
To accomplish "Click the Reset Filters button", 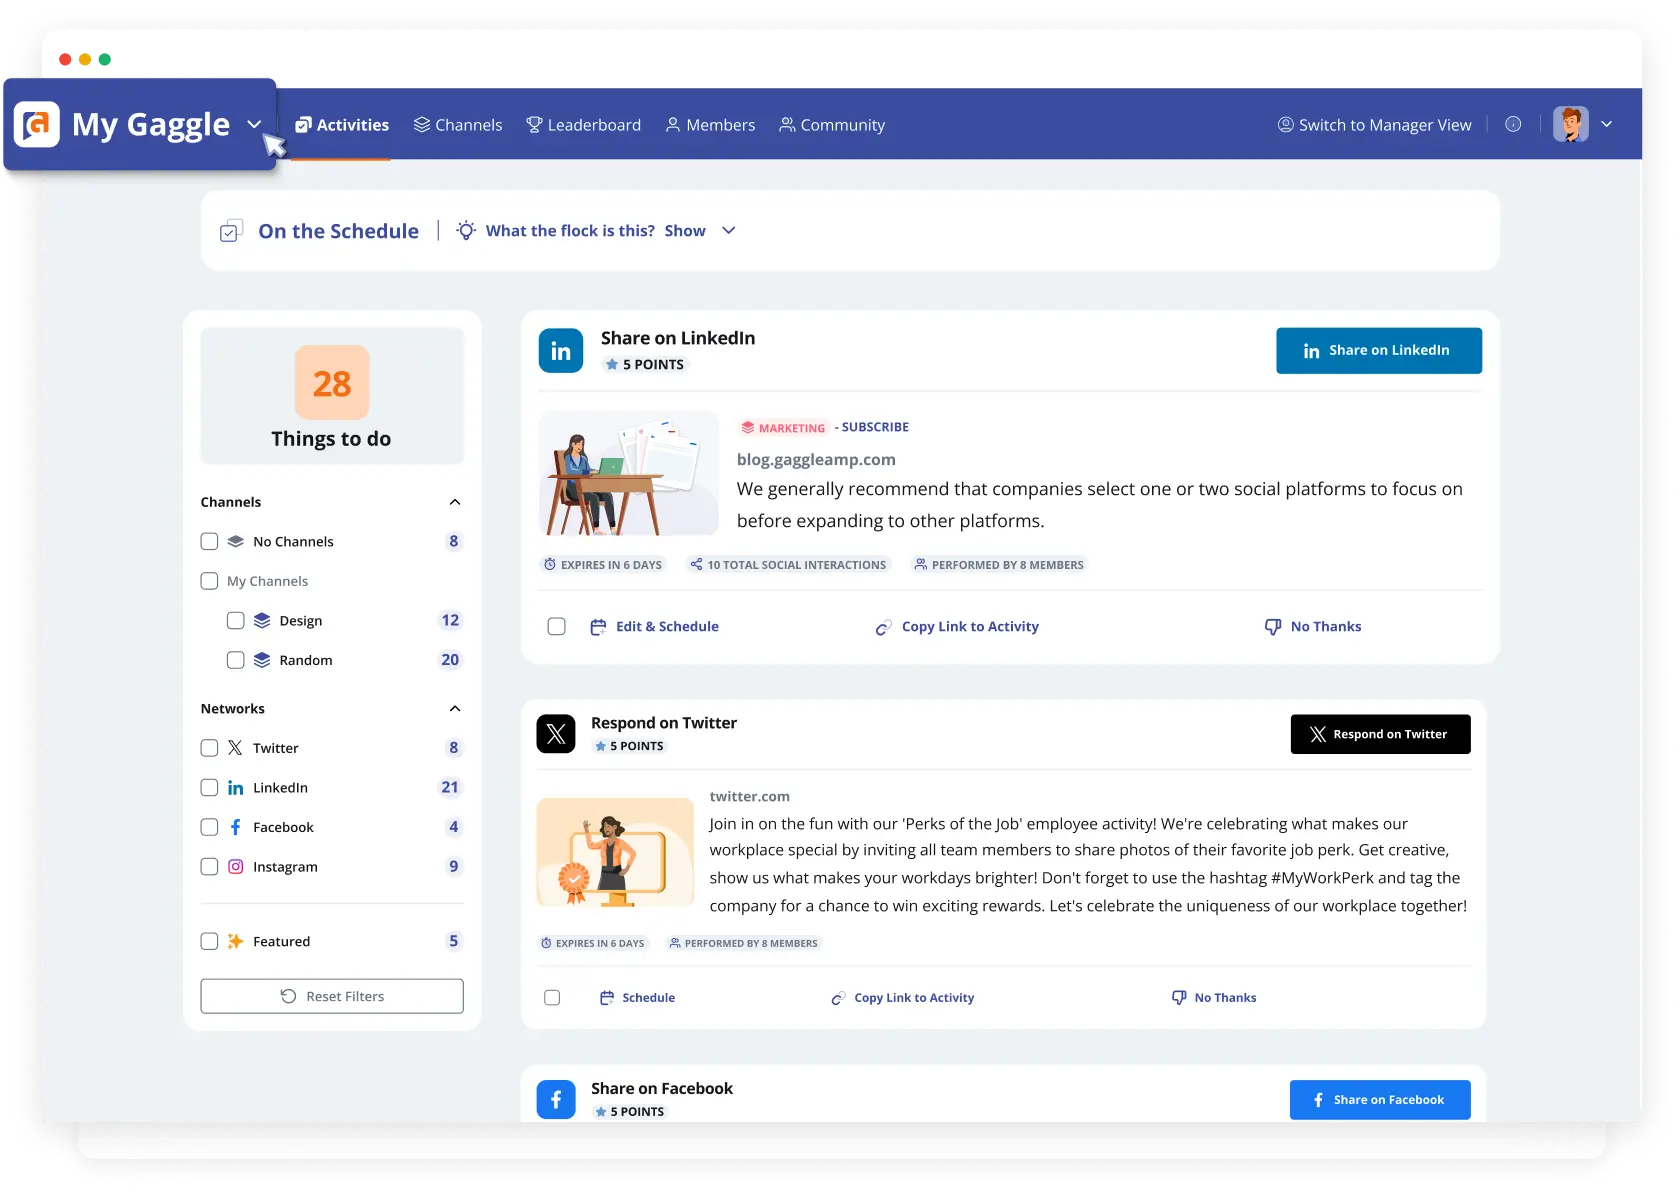I will coord(332,996).
